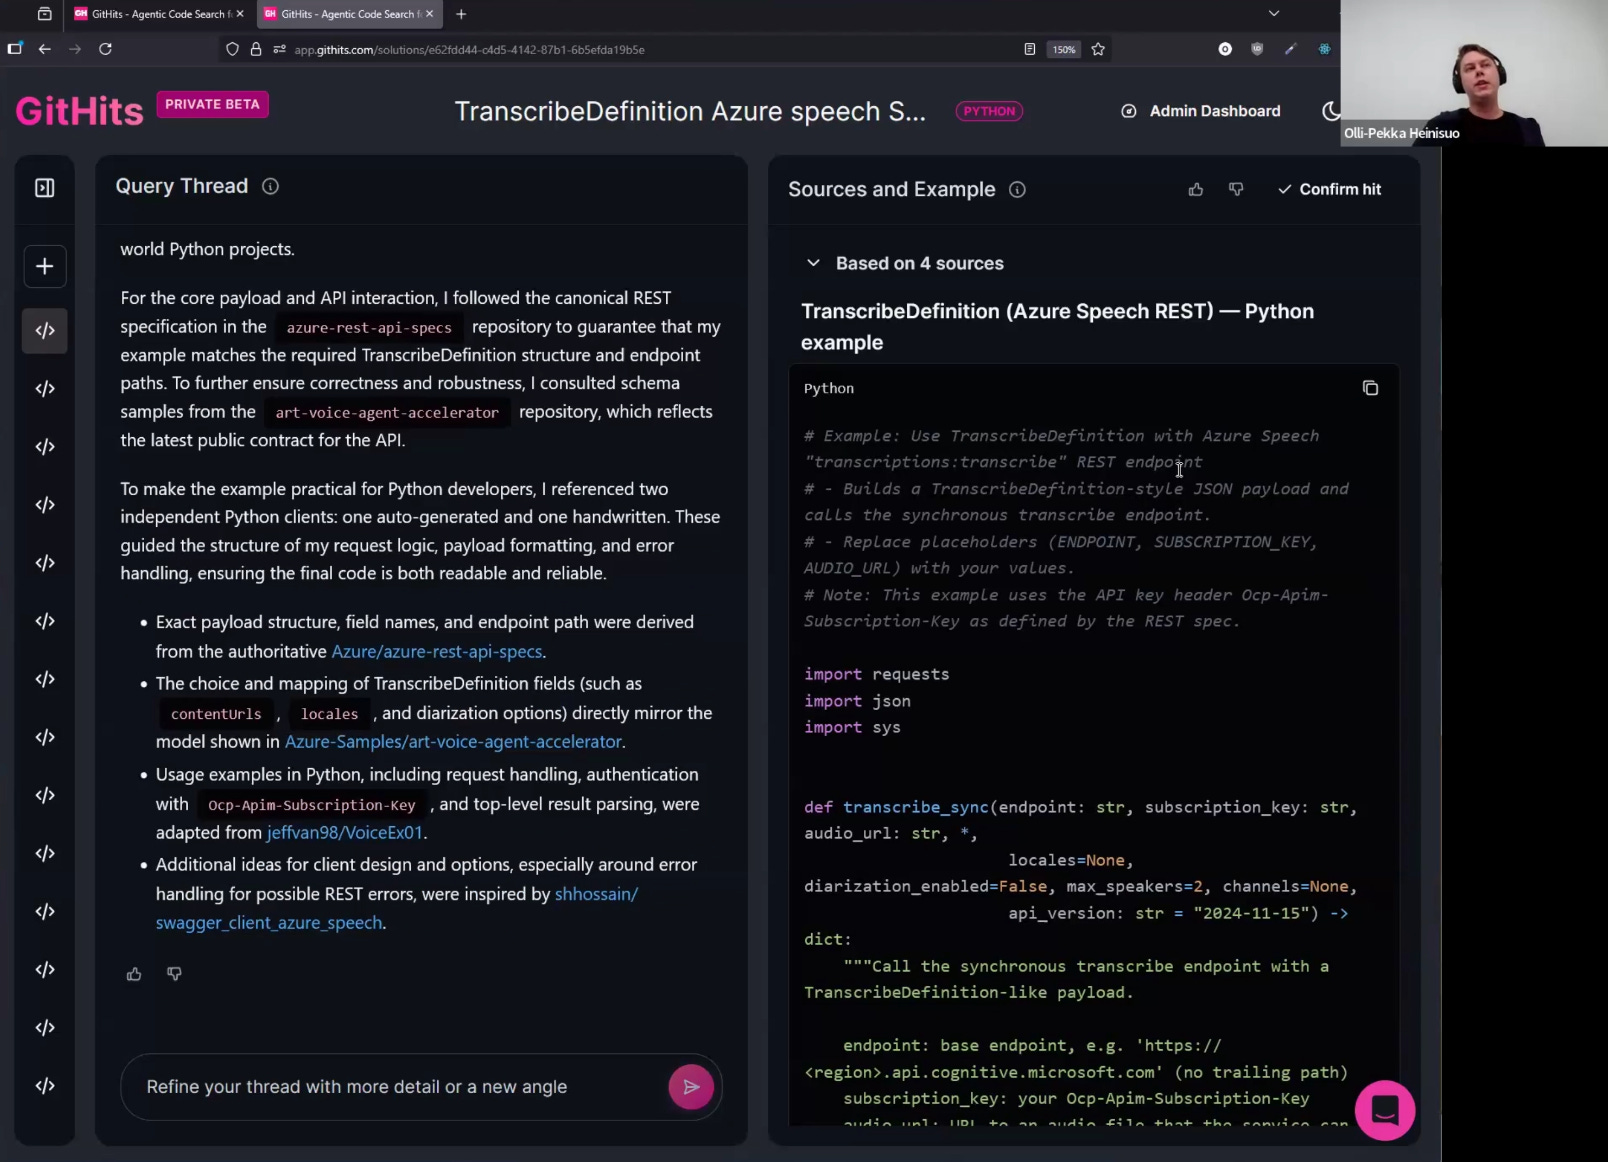Image resolution: width=1608 pixels, height=1162 pixels.
Task: Open the pink chat support widget
Action: (1385, 1110)
